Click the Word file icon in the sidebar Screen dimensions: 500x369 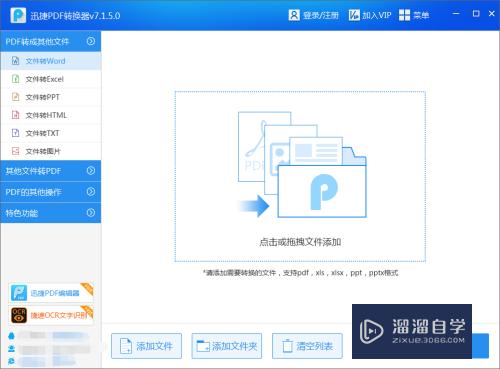15,61
